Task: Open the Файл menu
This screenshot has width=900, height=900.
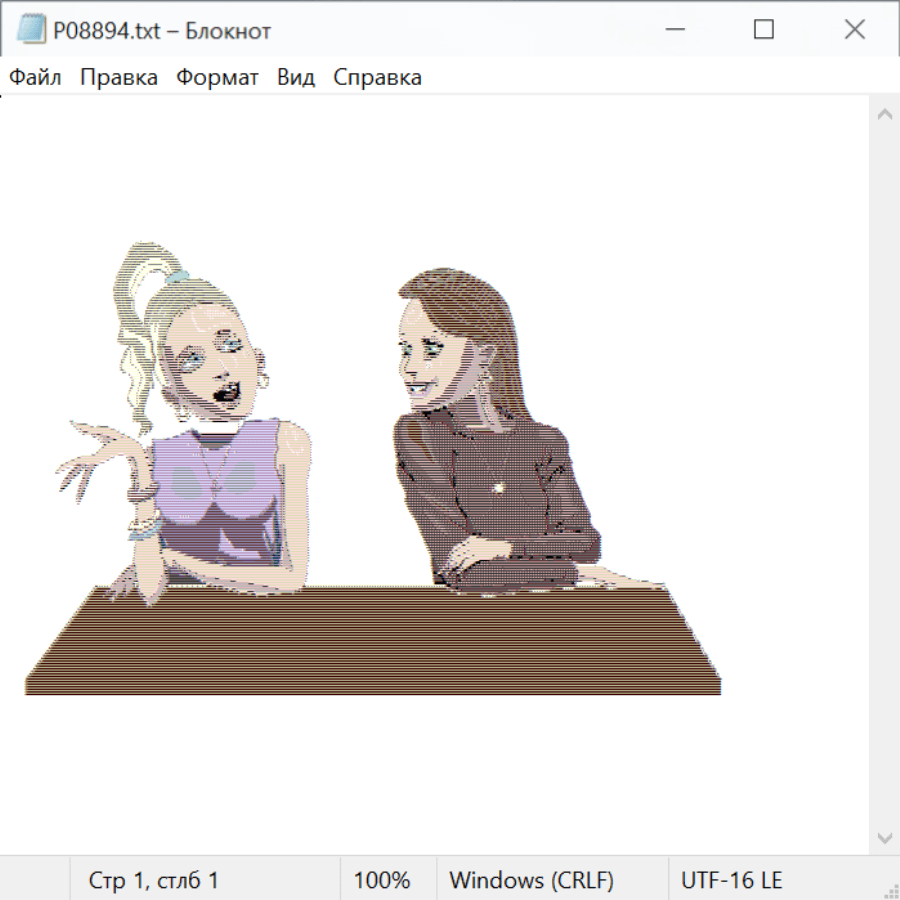Action: [36, 78]
